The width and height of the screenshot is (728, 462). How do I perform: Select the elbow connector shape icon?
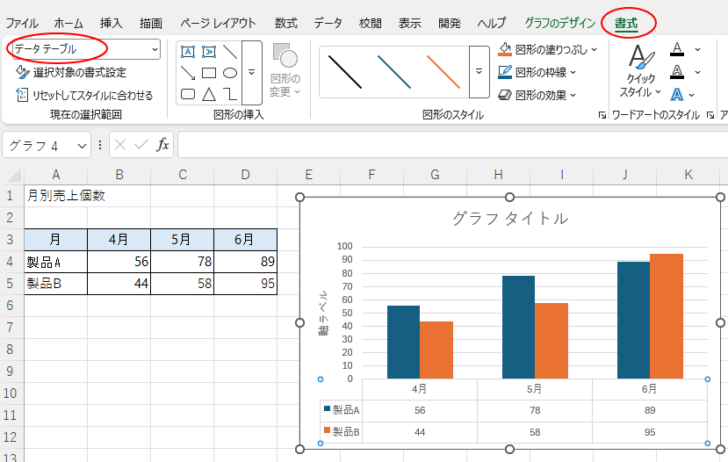pyautogui.click(x=230, y=94)
